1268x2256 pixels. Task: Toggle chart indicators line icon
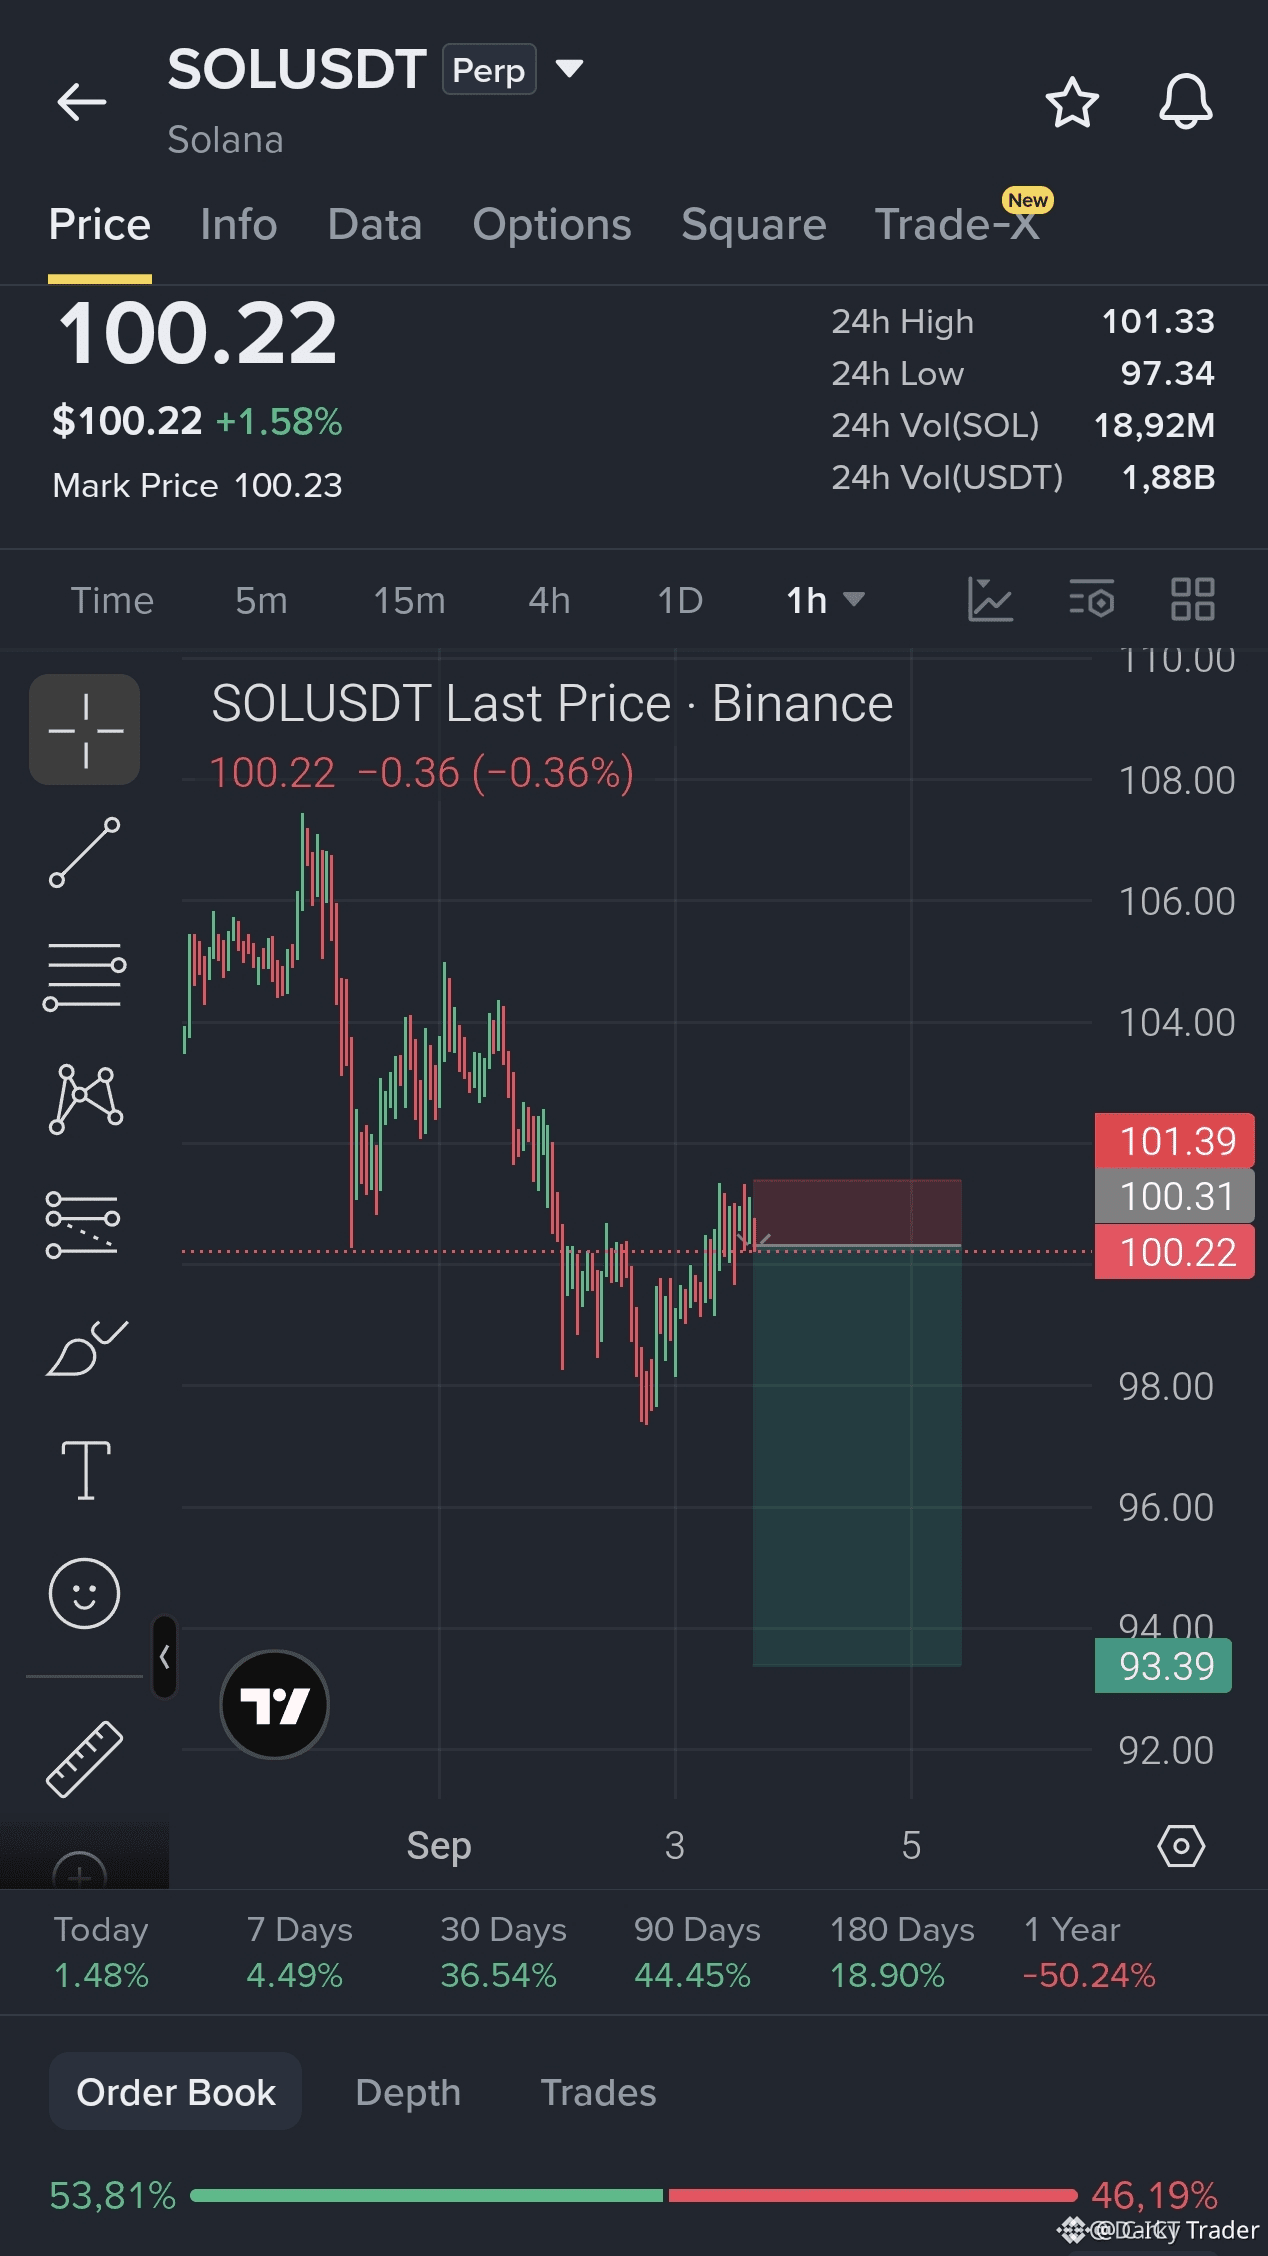coord(990,600)
